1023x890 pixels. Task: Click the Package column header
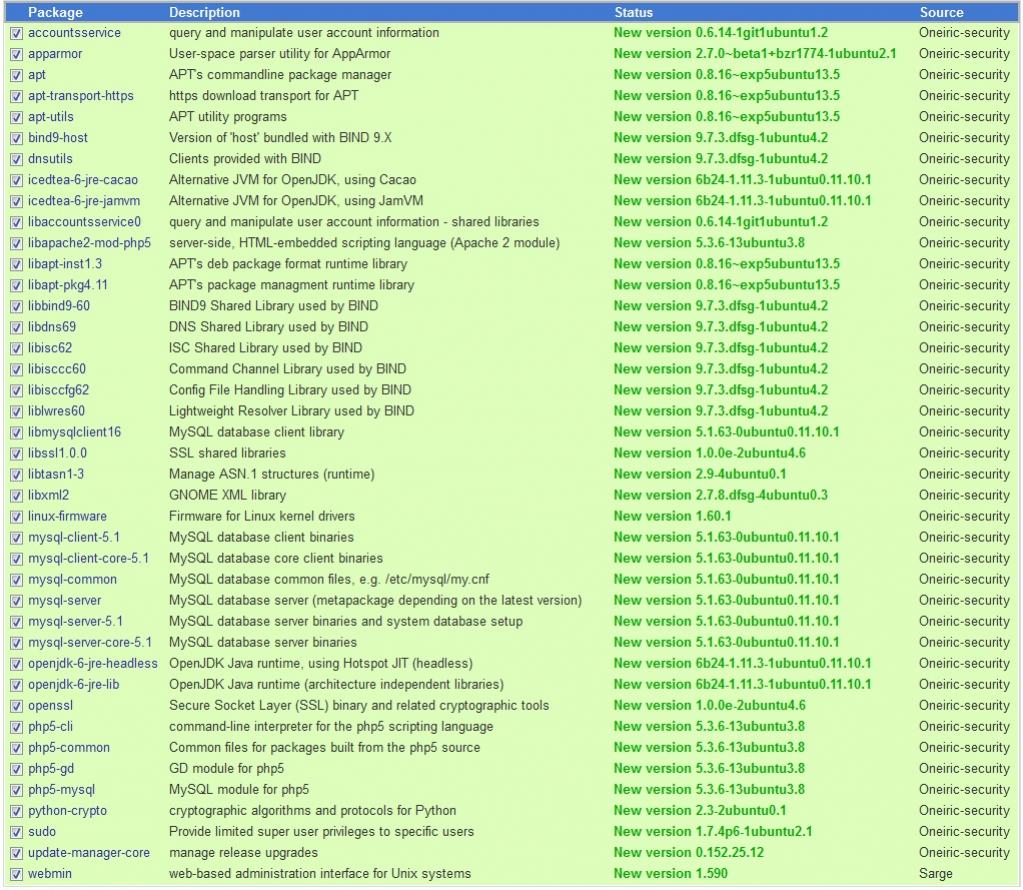tap(55, 12)
